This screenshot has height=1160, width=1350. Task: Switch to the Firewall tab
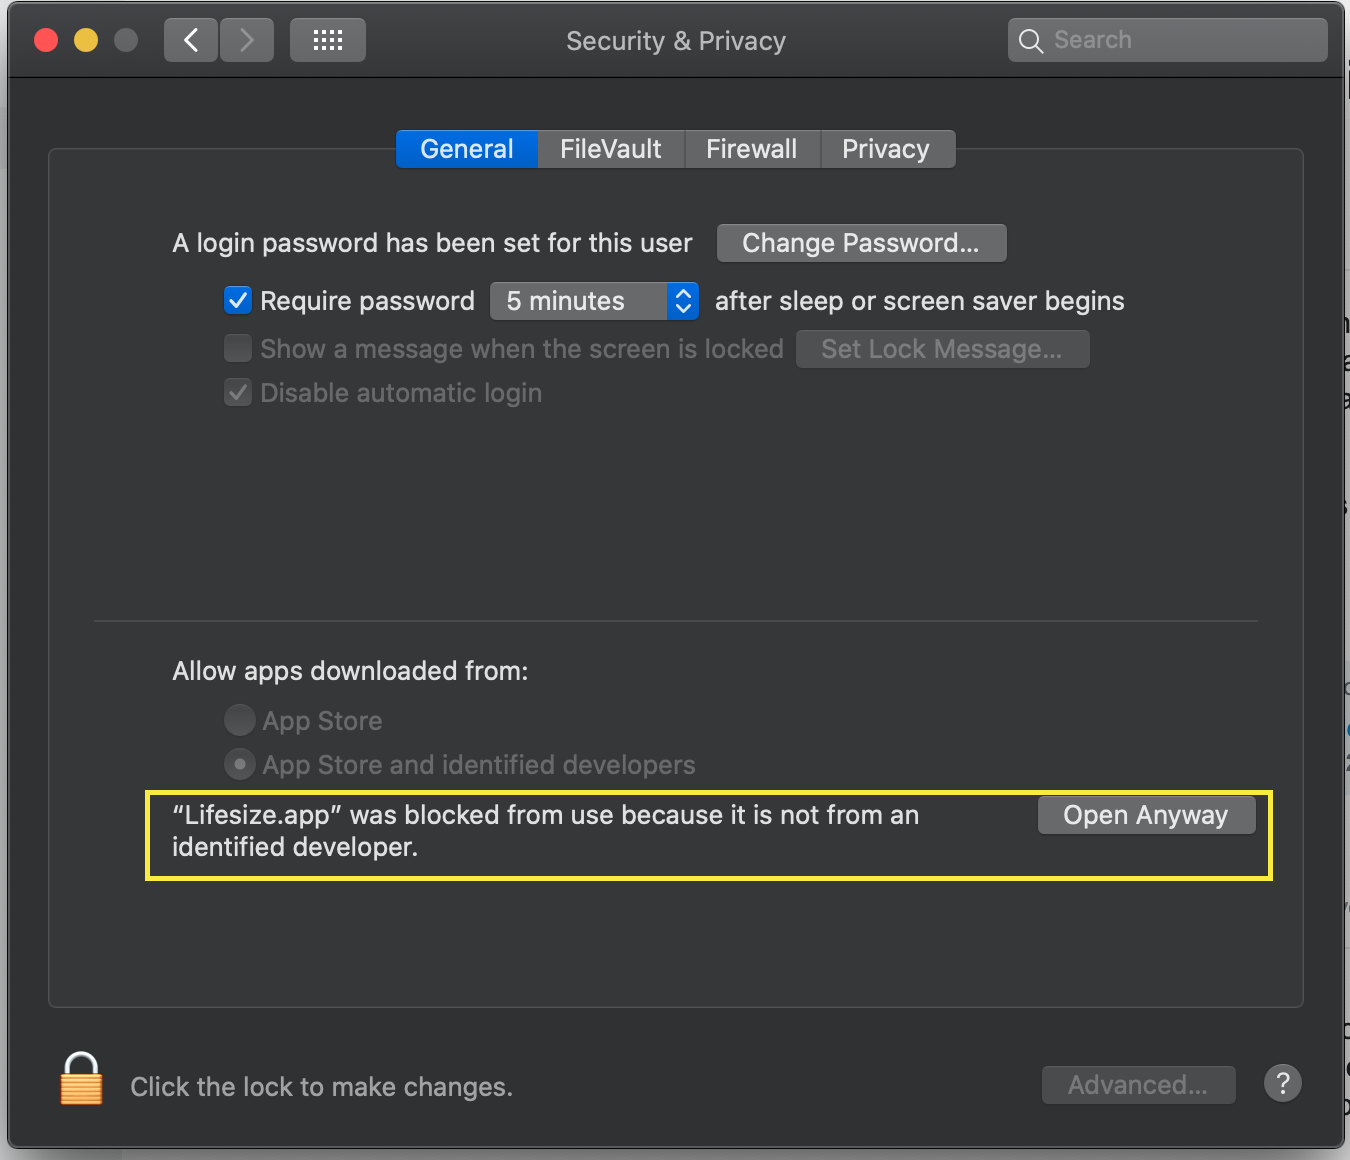click(x=751, y=148)
